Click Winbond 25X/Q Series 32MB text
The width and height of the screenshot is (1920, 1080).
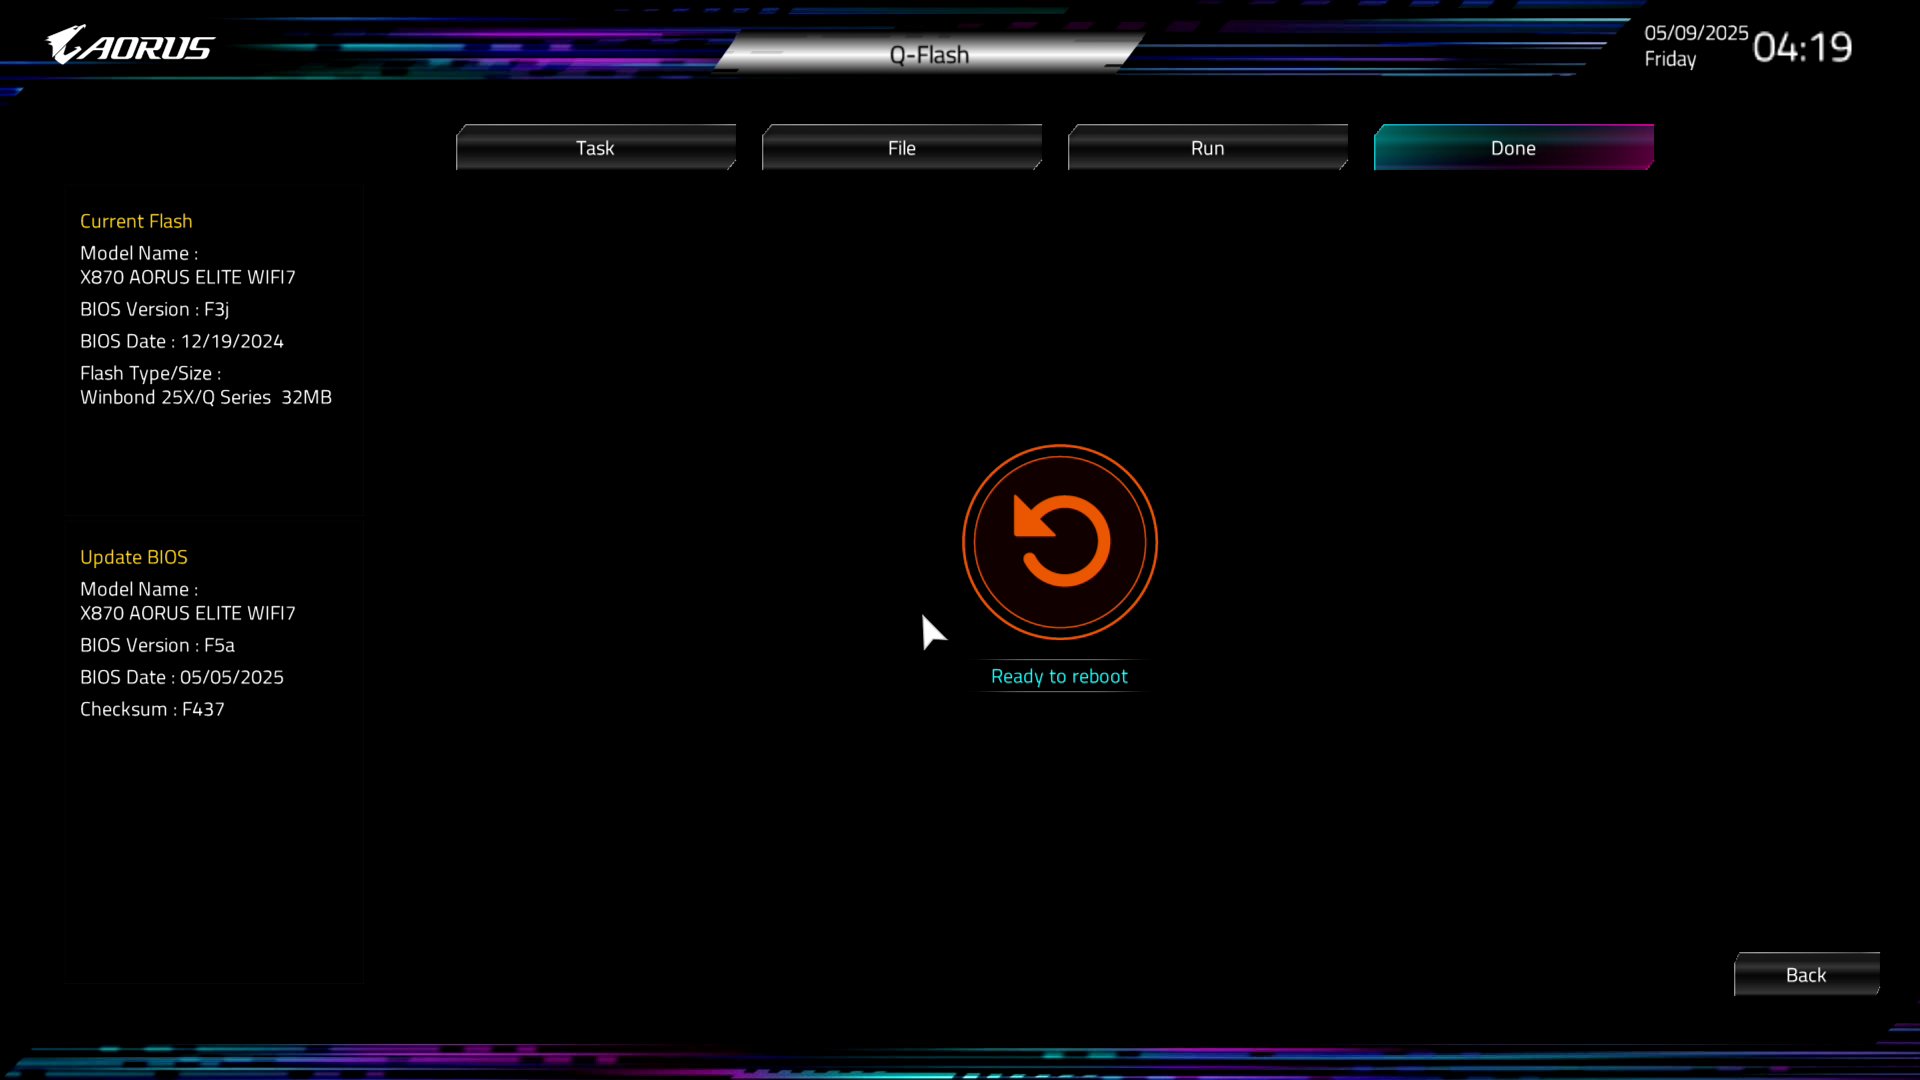point(206,397)
